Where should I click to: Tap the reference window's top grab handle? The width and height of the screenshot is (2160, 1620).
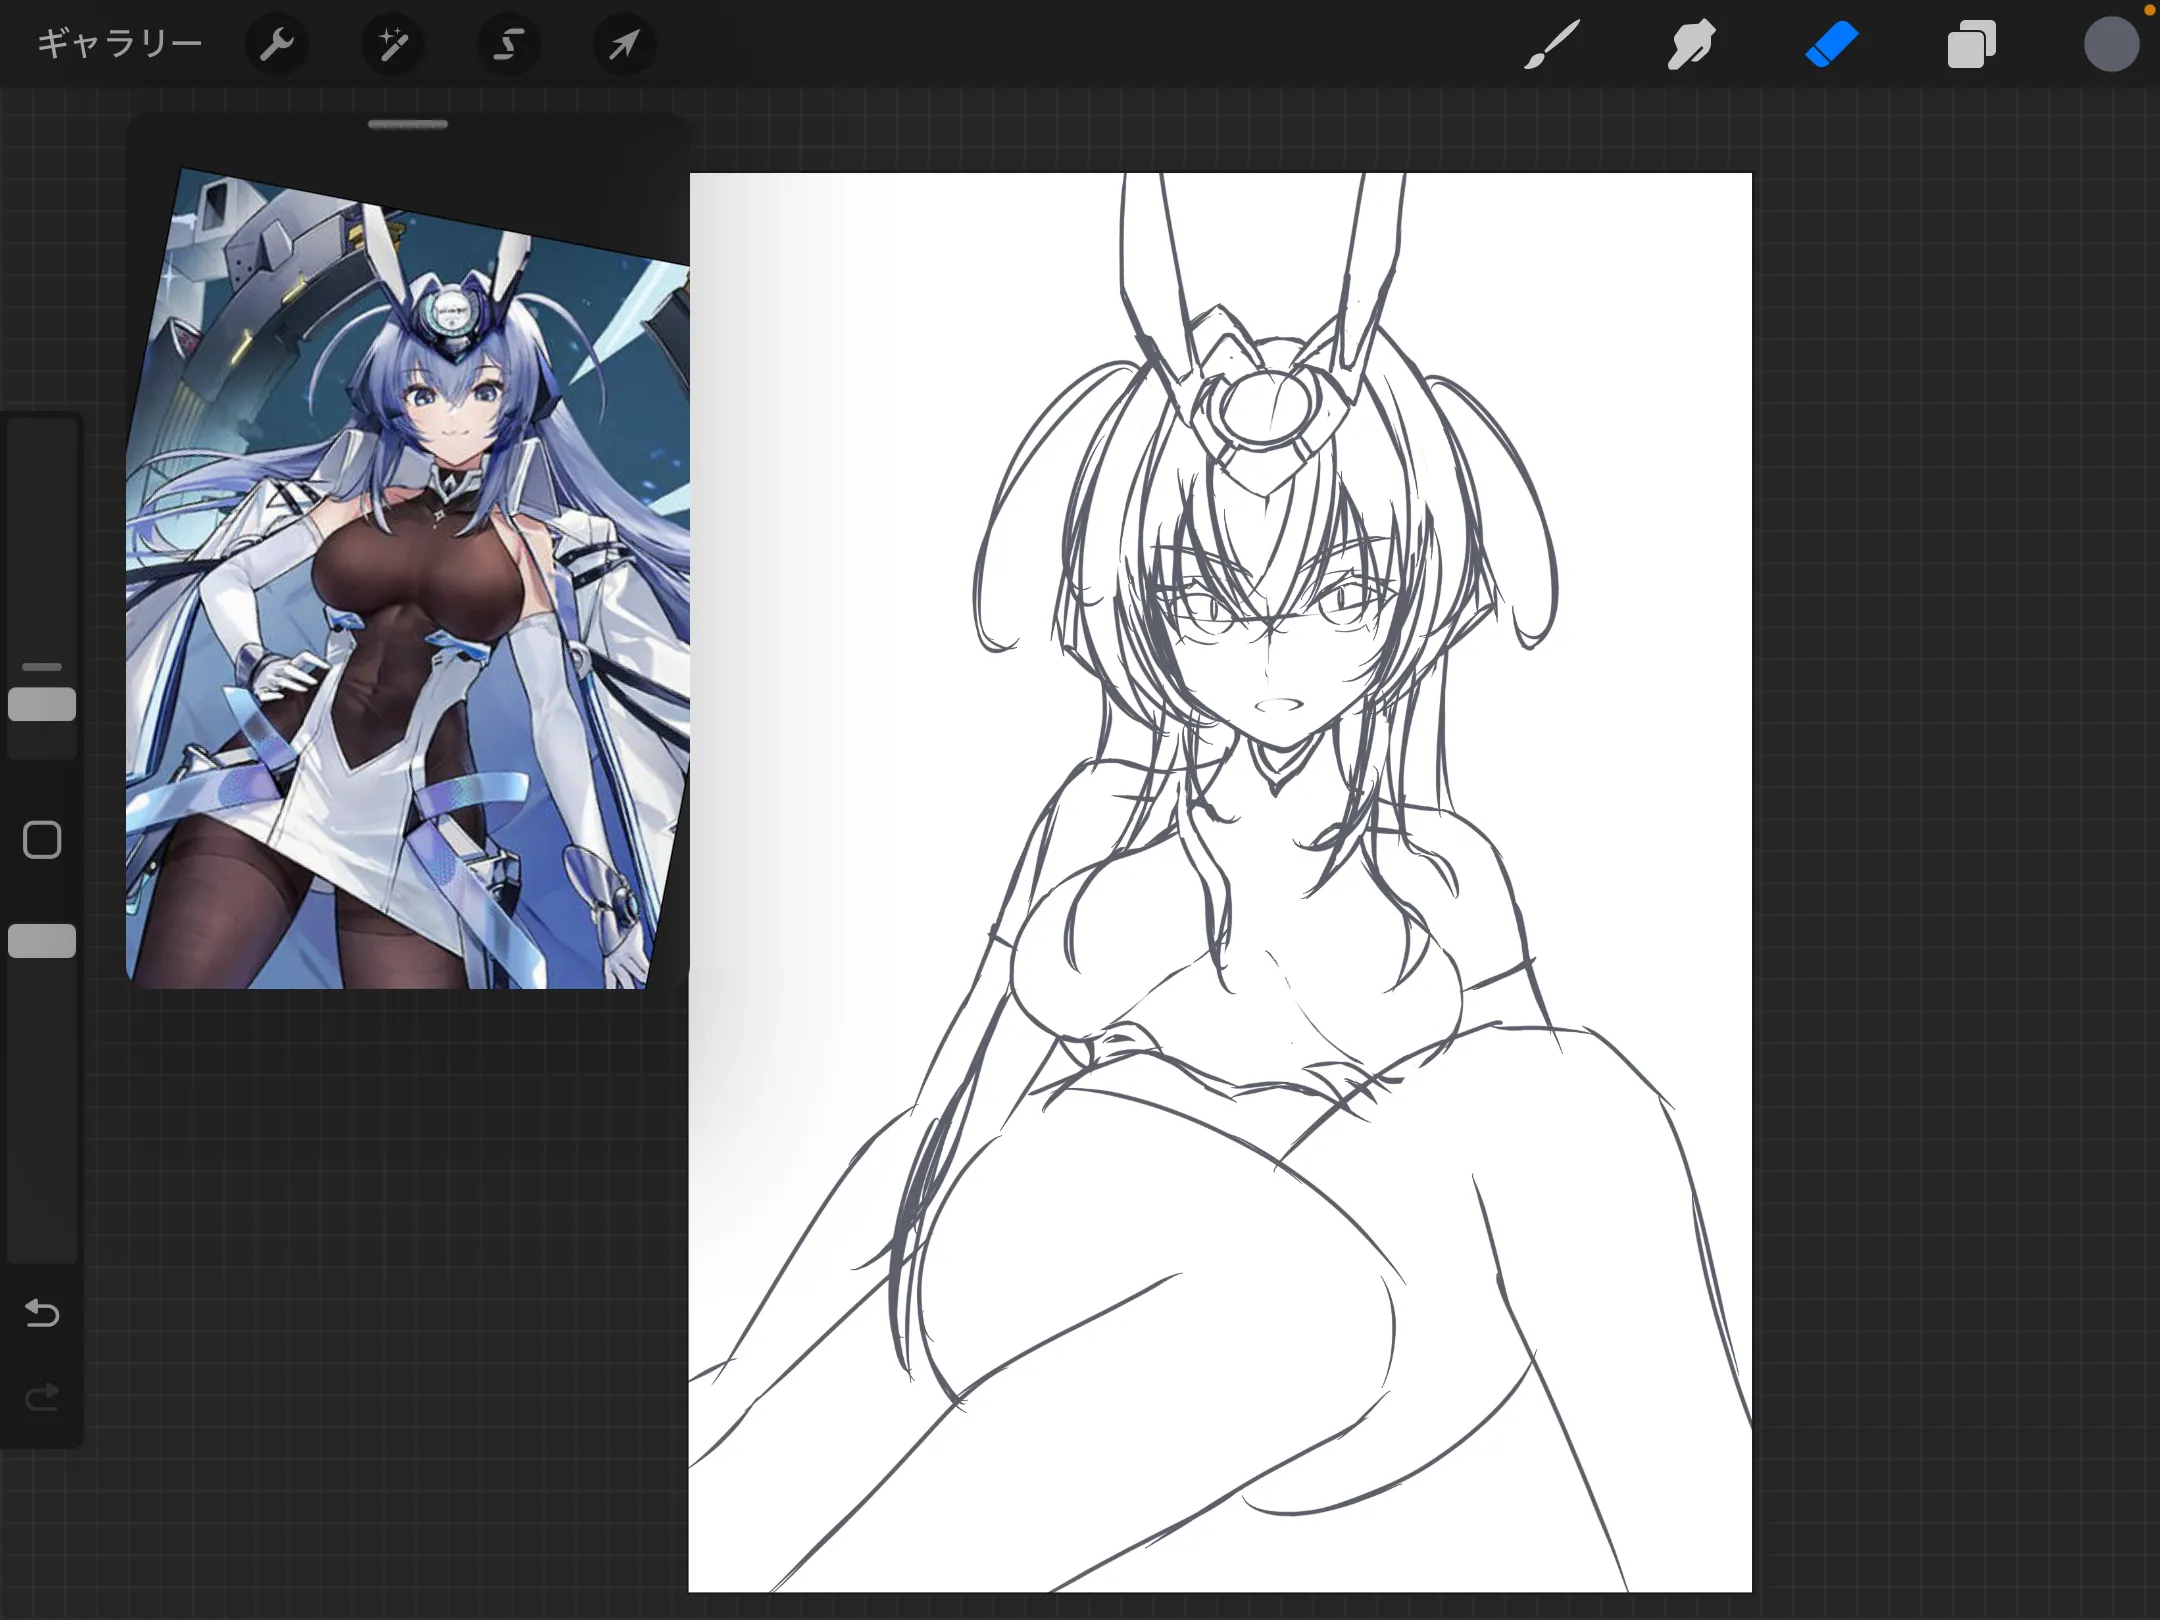point(408,125)
